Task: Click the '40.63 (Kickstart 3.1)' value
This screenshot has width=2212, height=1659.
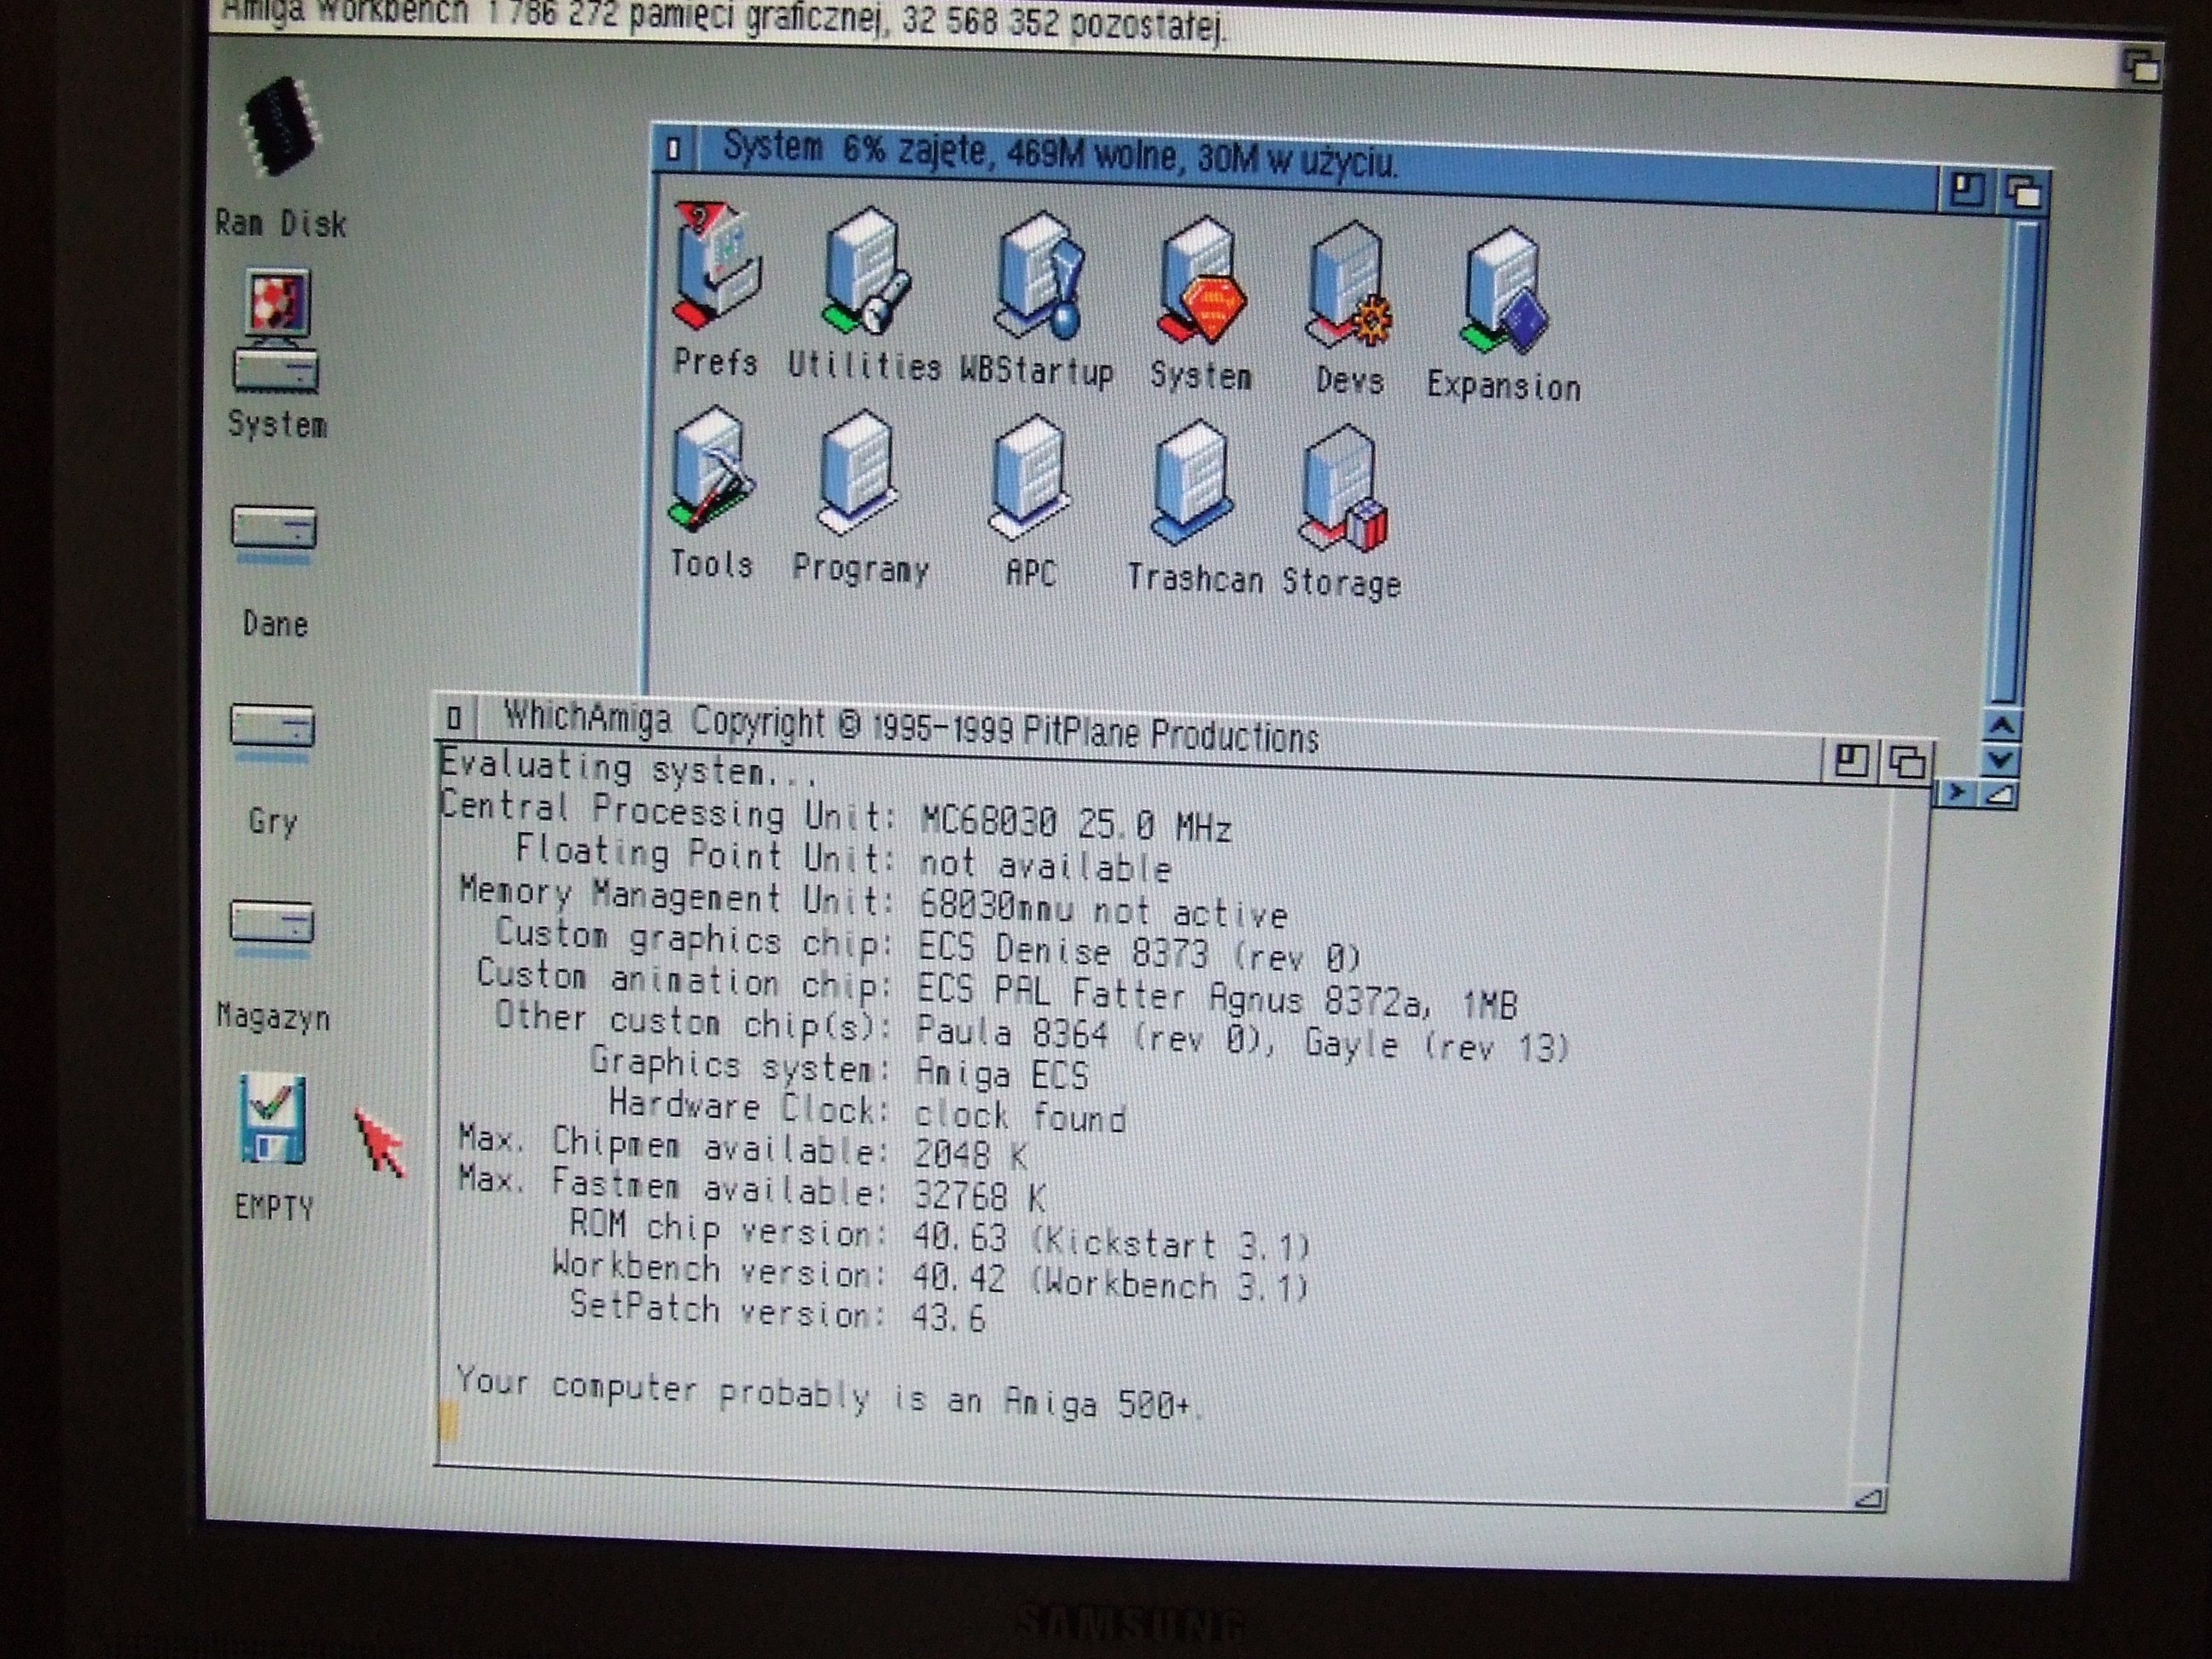Action: coord(1110,1241)
